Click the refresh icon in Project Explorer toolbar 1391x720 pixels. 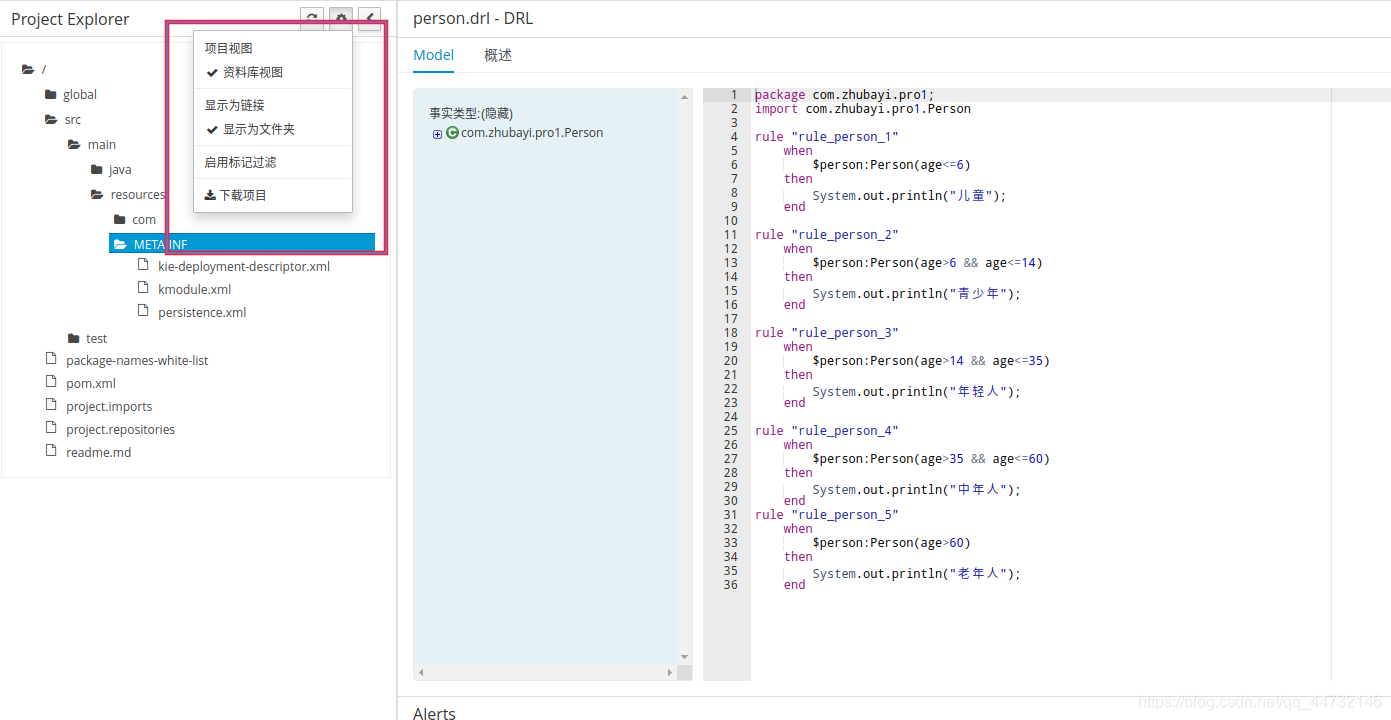click(312, 18)
